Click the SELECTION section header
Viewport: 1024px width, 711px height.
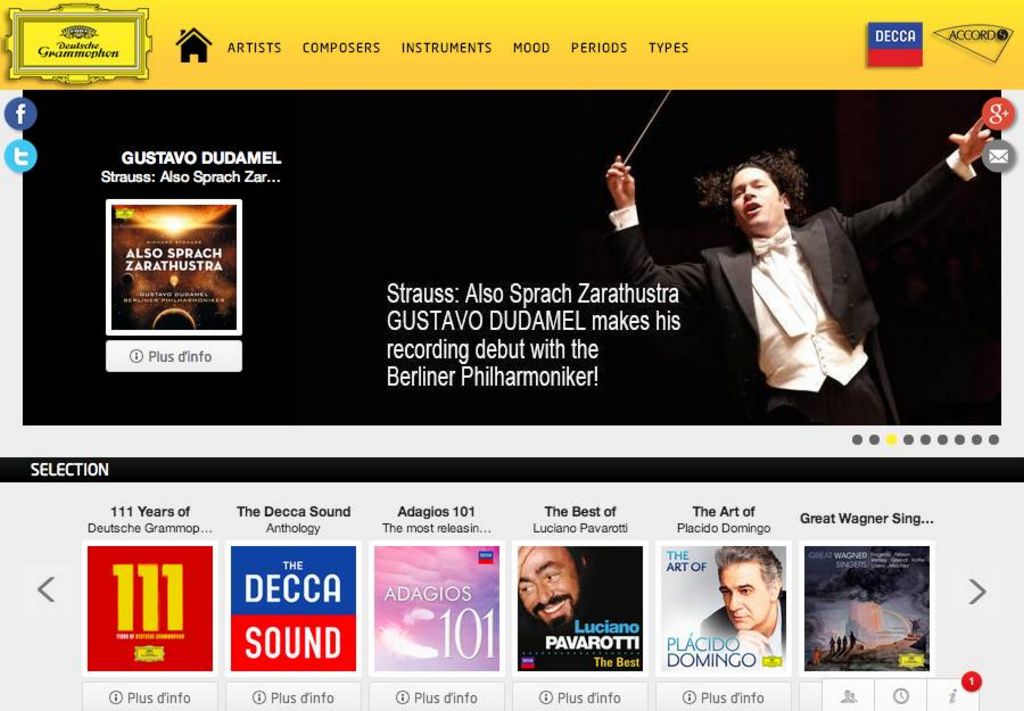coord(69,469)
